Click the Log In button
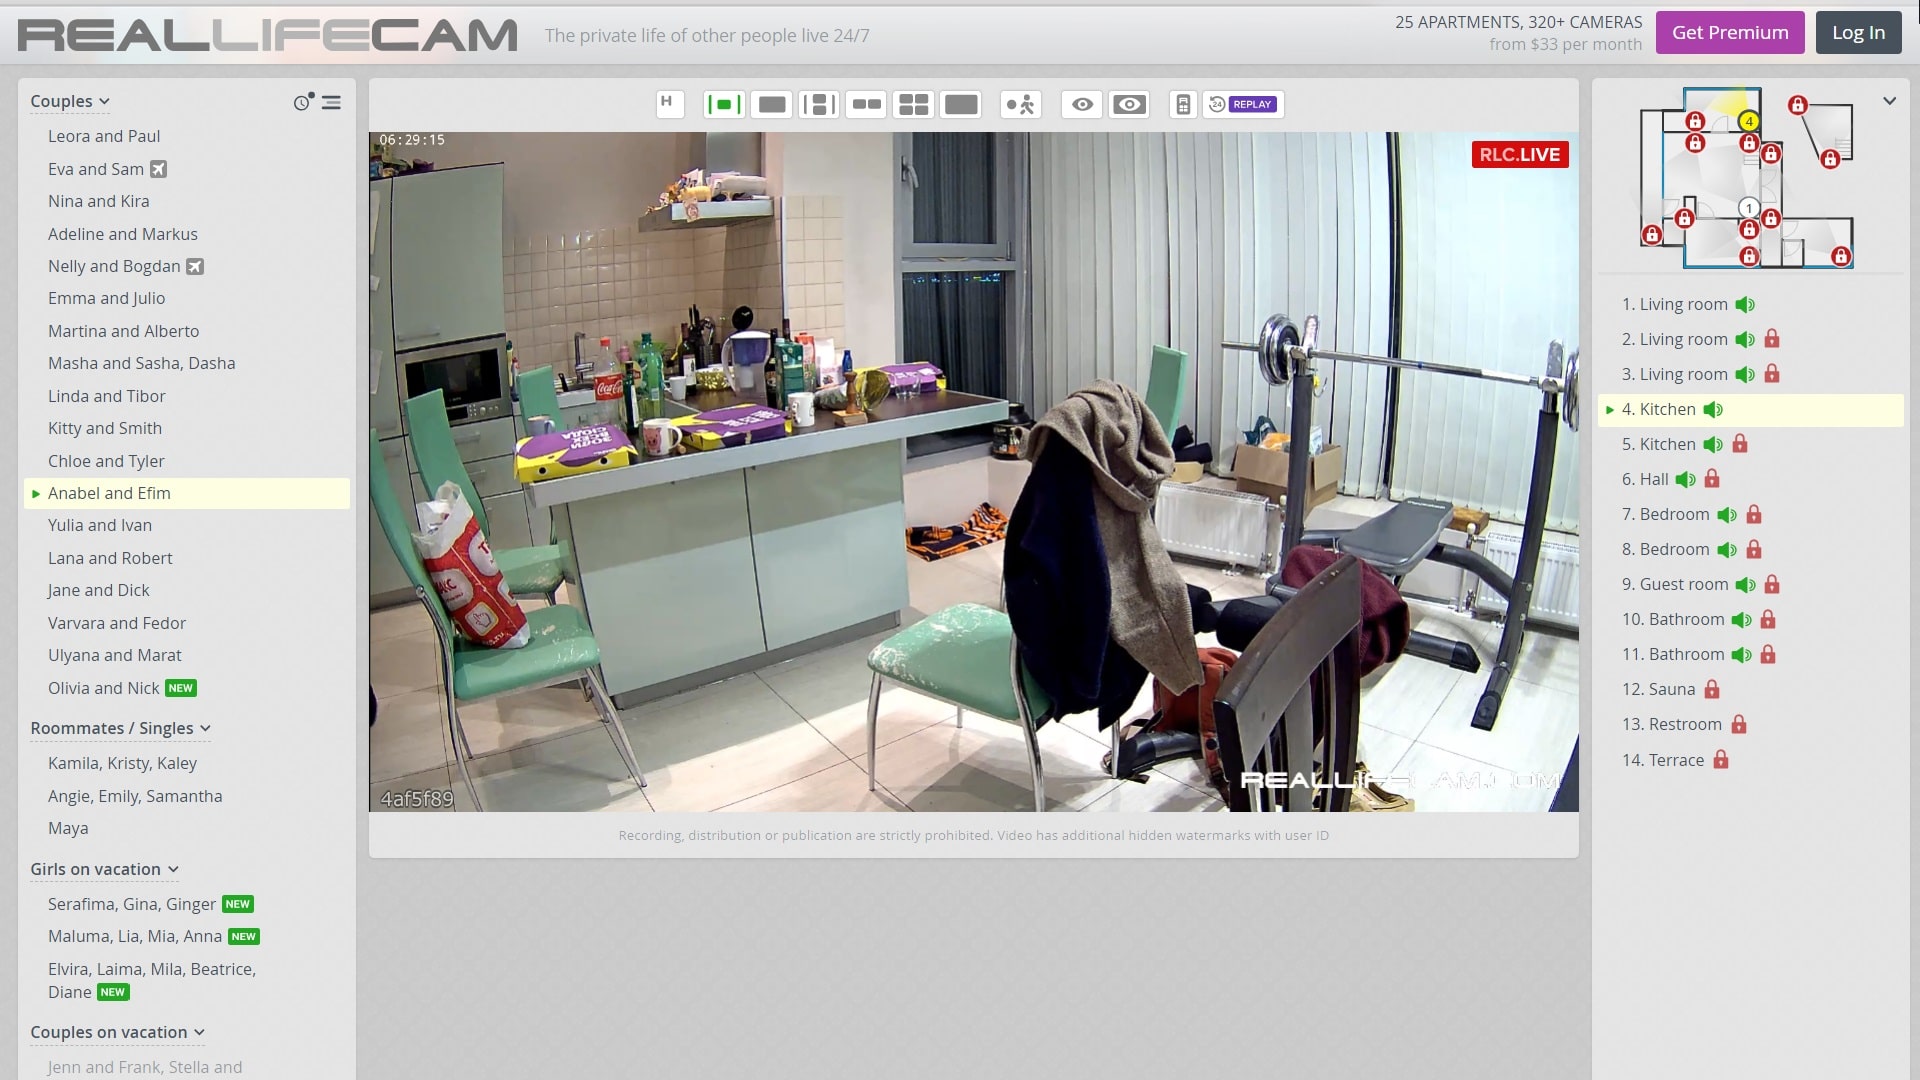Image resolution: width=1920 pixels, height=1080 pixels. coord(1858,32)
